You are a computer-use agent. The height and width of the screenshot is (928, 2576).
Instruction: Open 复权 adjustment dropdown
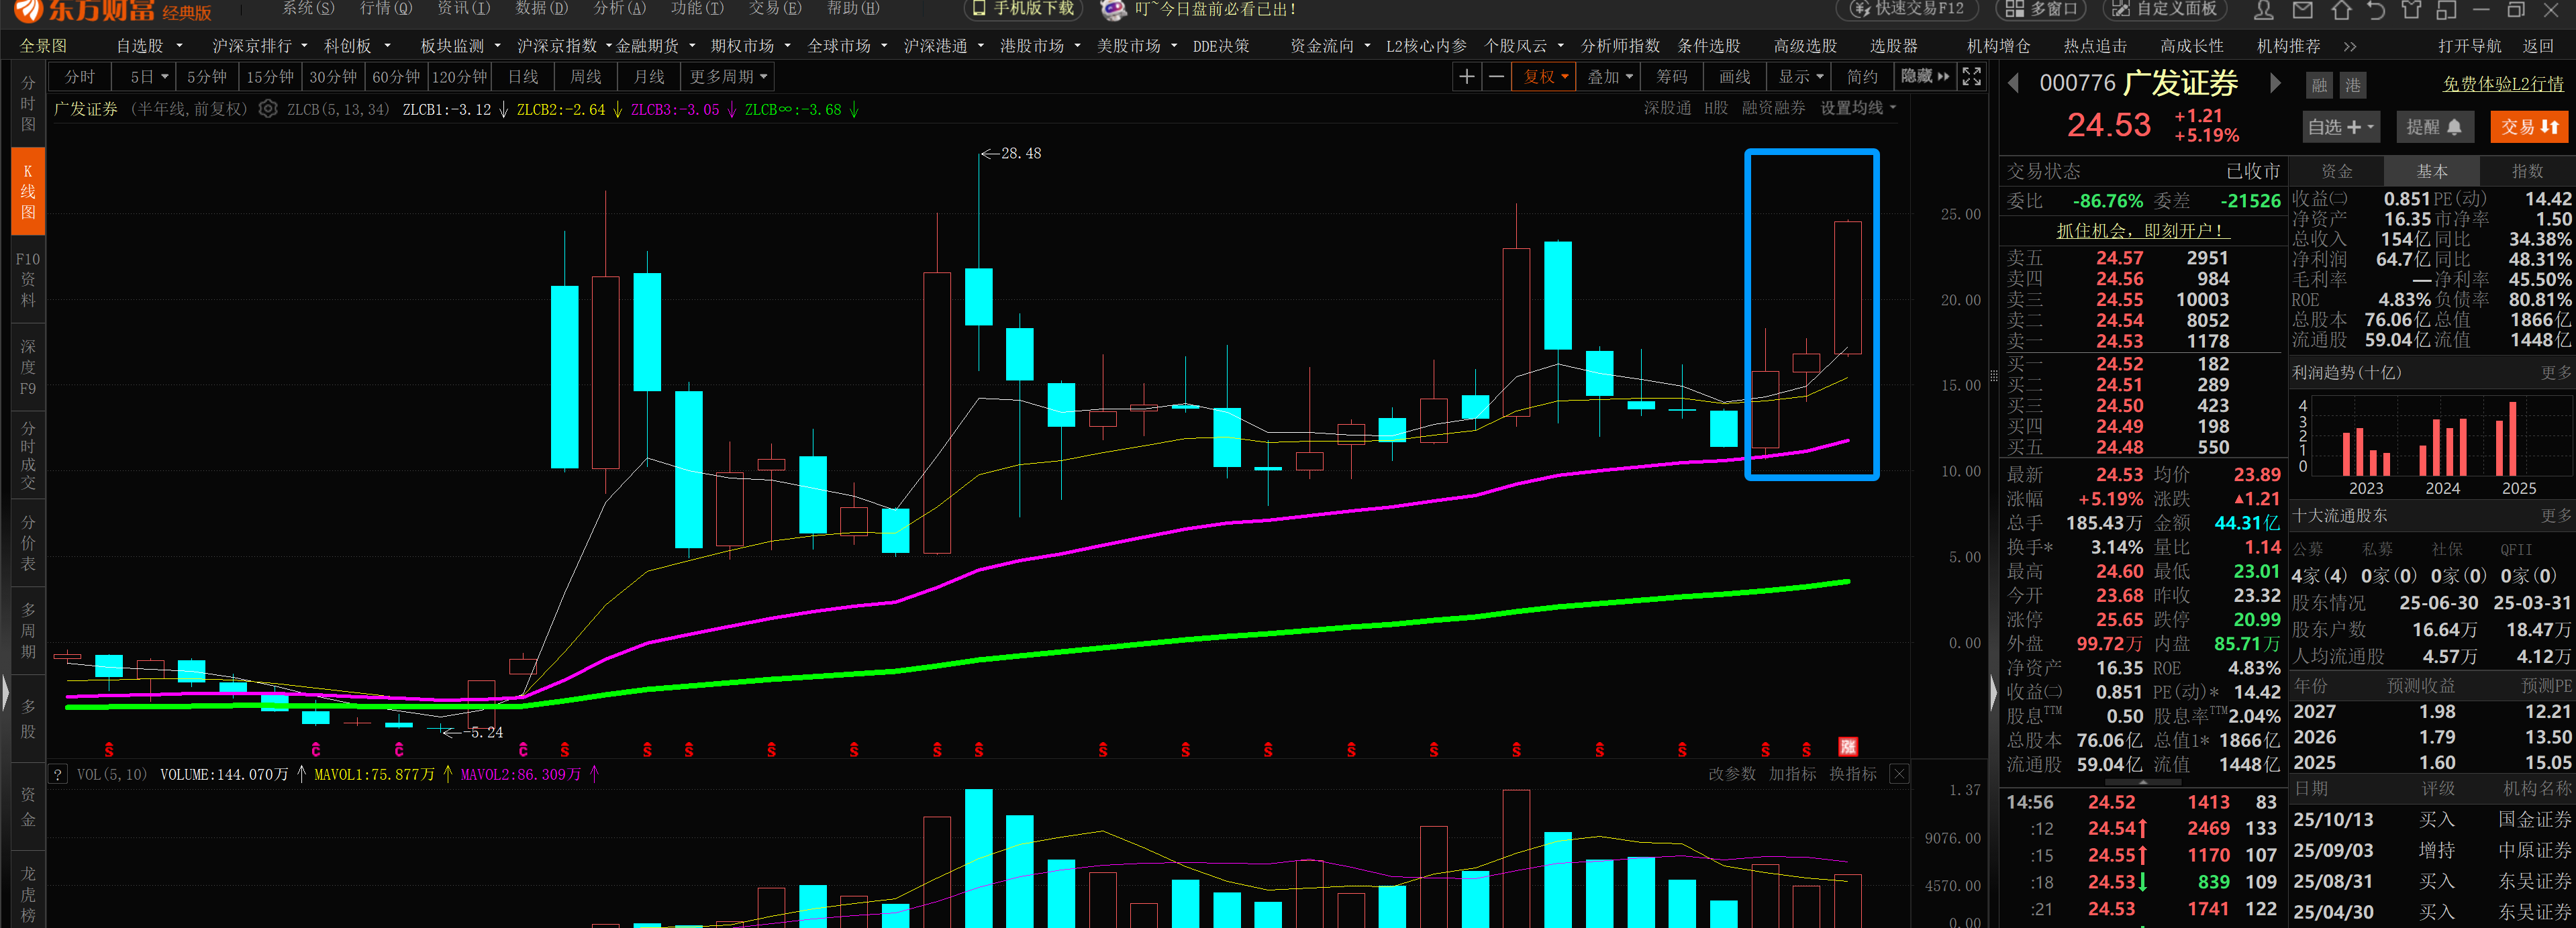click(x=1545, y=77)
